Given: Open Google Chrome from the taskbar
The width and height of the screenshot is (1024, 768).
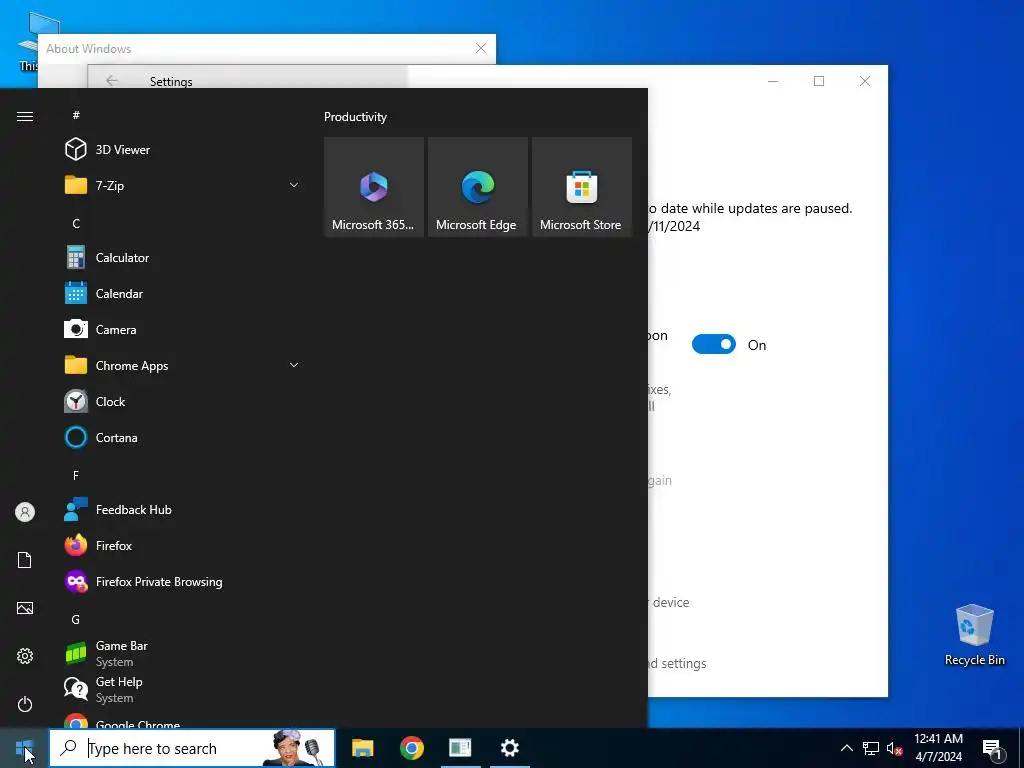Looking at the screenshot, I should [x=411, y=748].
